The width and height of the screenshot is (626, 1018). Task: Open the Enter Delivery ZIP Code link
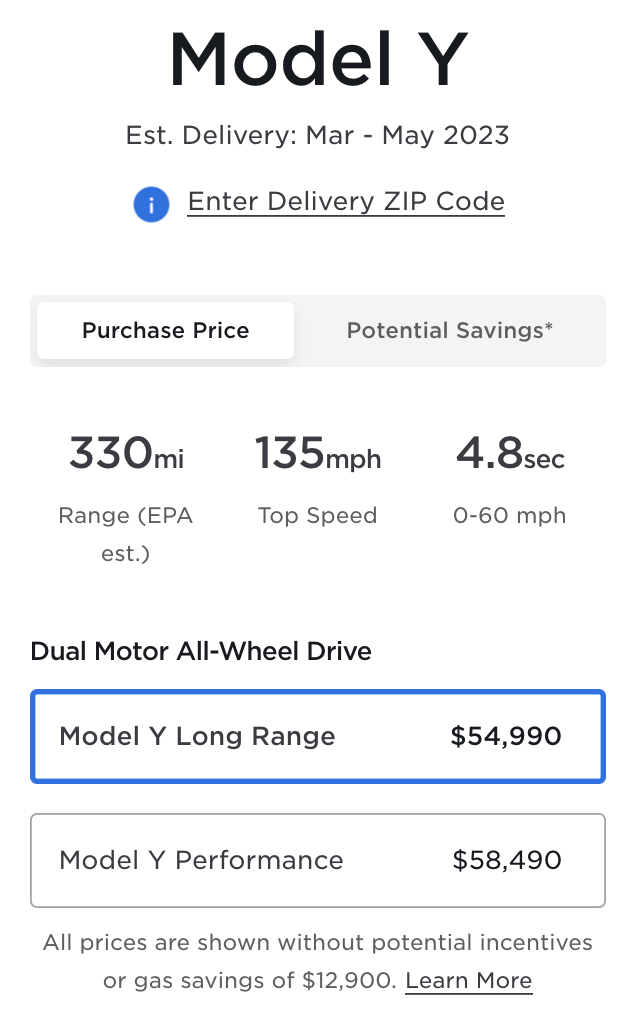coord(346,202)
